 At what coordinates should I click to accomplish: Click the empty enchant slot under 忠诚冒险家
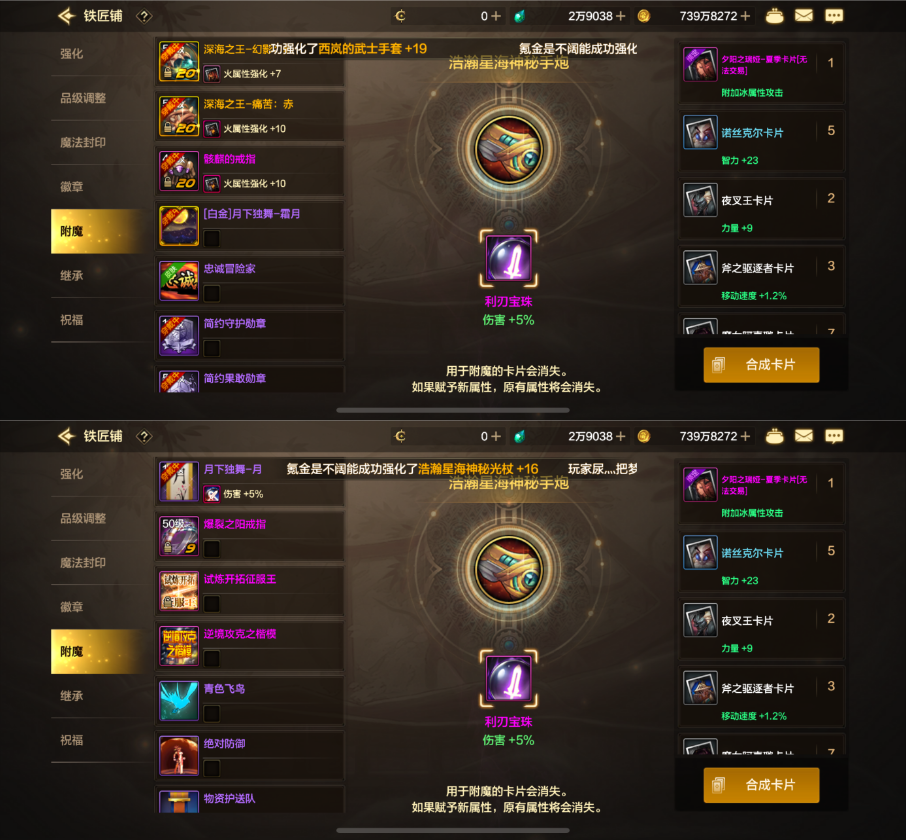[x=211, y=293]
